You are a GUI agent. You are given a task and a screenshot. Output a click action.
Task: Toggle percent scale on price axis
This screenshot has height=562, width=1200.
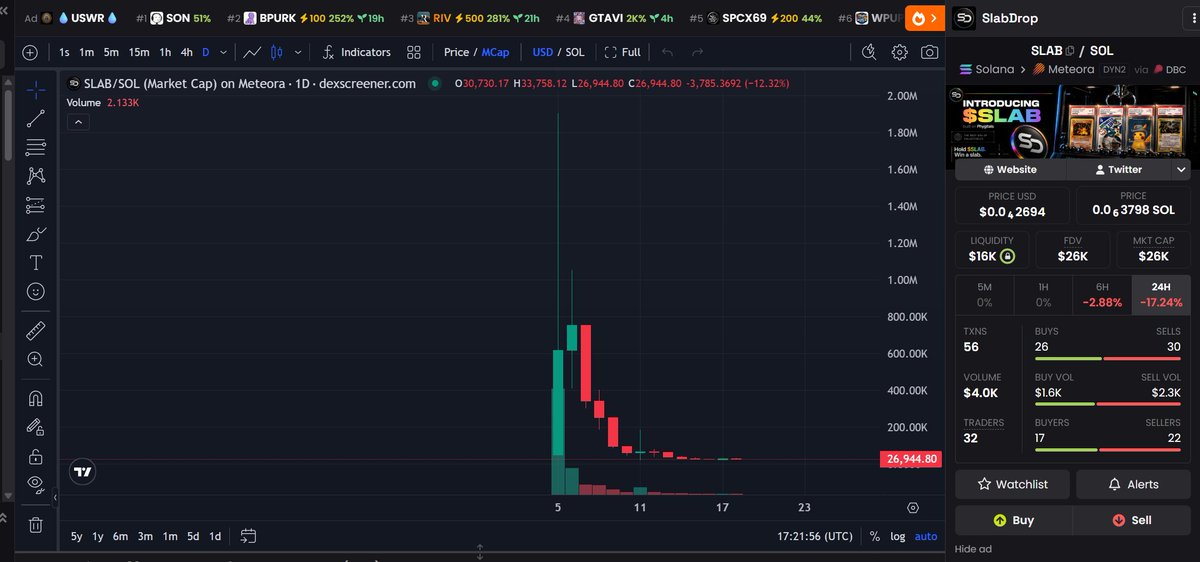click(x=875, y=536)
